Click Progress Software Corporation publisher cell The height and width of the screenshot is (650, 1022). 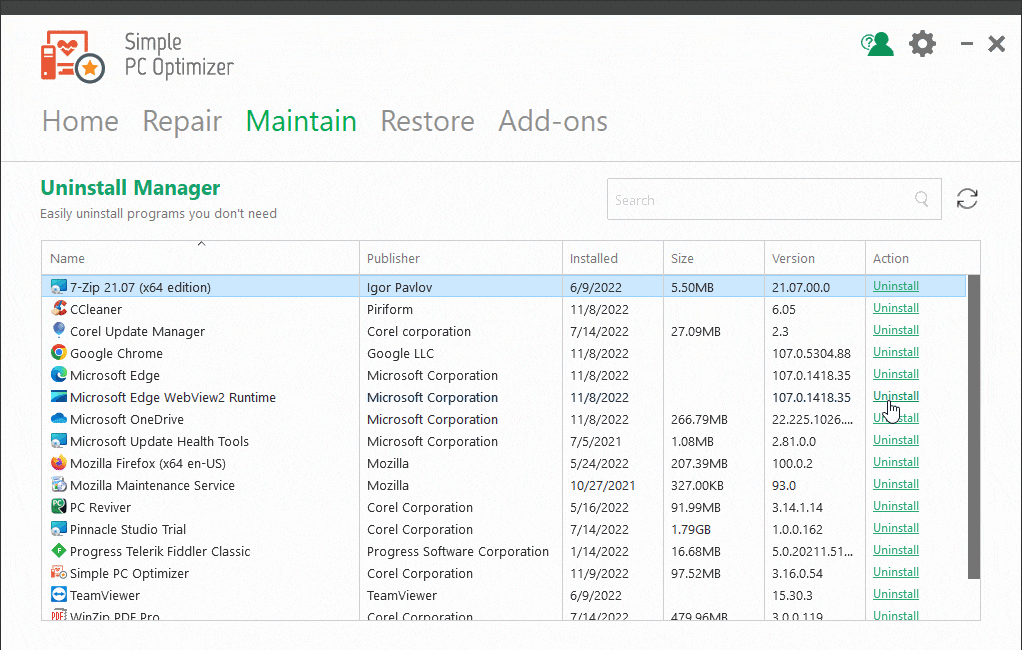click(x=458, y=552)
